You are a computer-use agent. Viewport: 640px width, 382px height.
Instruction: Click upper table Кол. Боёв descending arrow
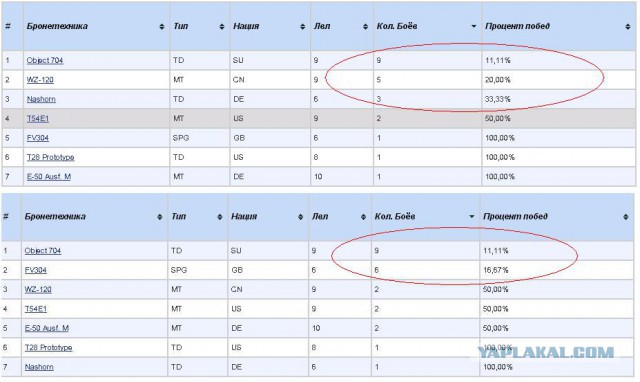pyautogui.click(x=473, y=27)
